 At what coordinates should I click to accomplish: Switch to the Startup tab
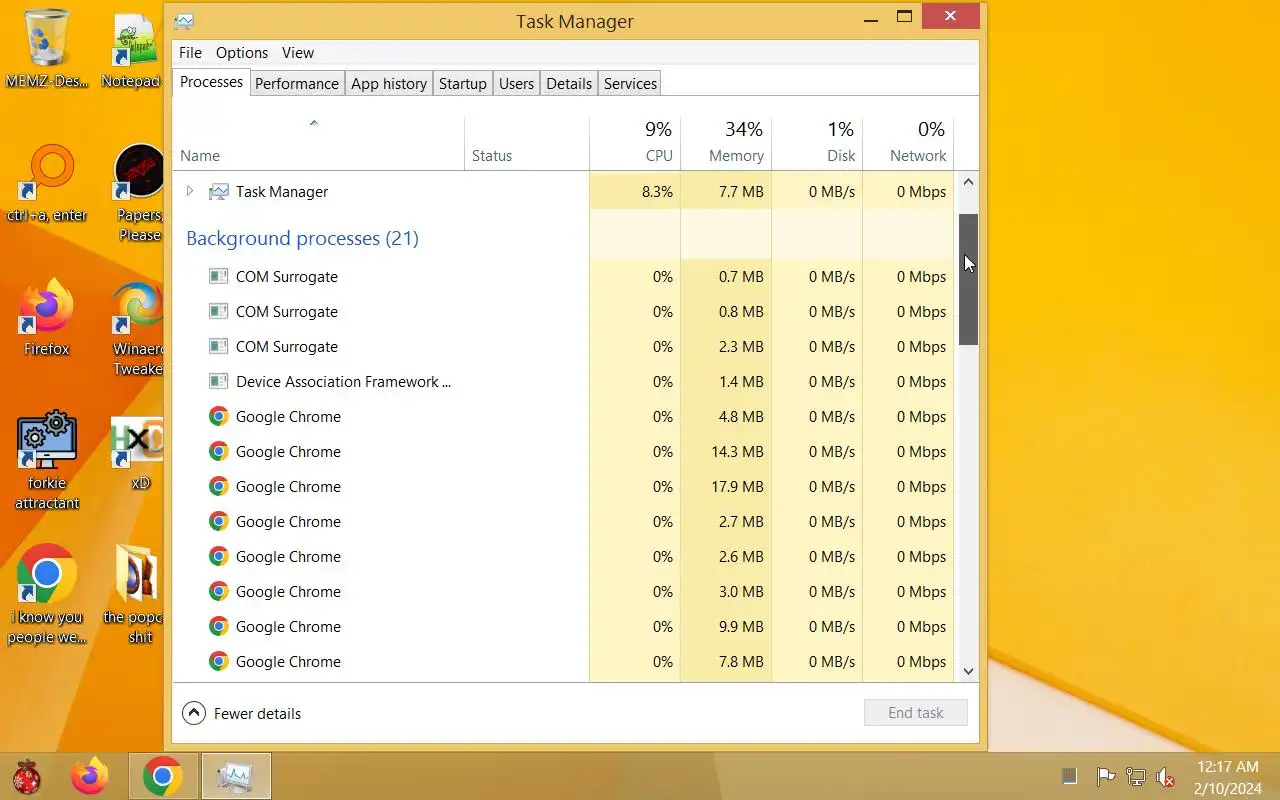[463, 83]
